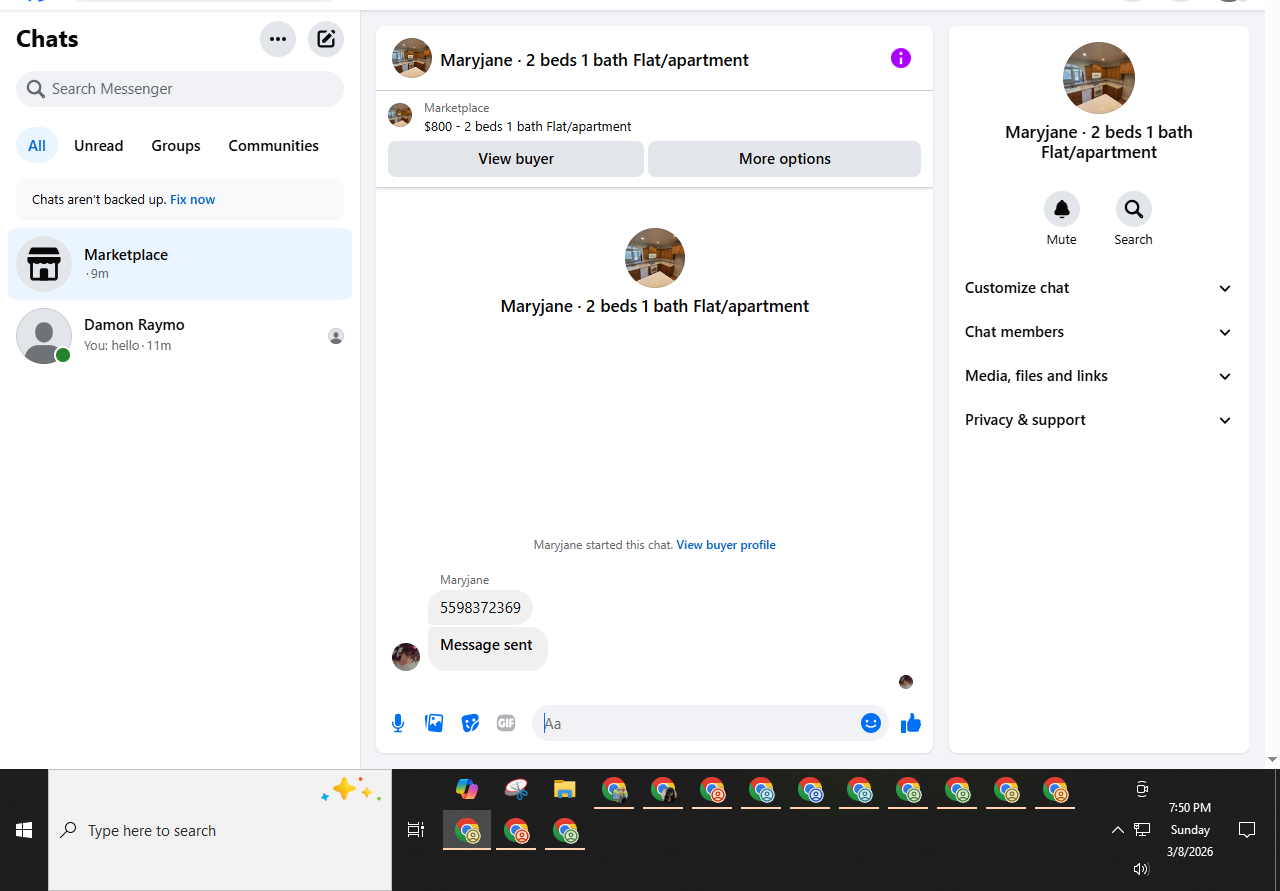Image resolution: width=1280 pixels, height=891 pixels.
Task: Switch to the Communities filter tab
Action: coord(274,146)
